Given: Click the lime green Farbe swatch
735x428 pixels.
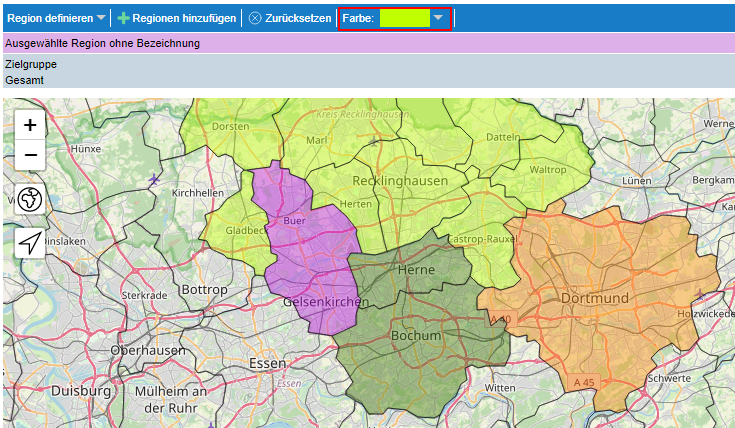Looking at the screenshot, I should (x=404, y=18).
